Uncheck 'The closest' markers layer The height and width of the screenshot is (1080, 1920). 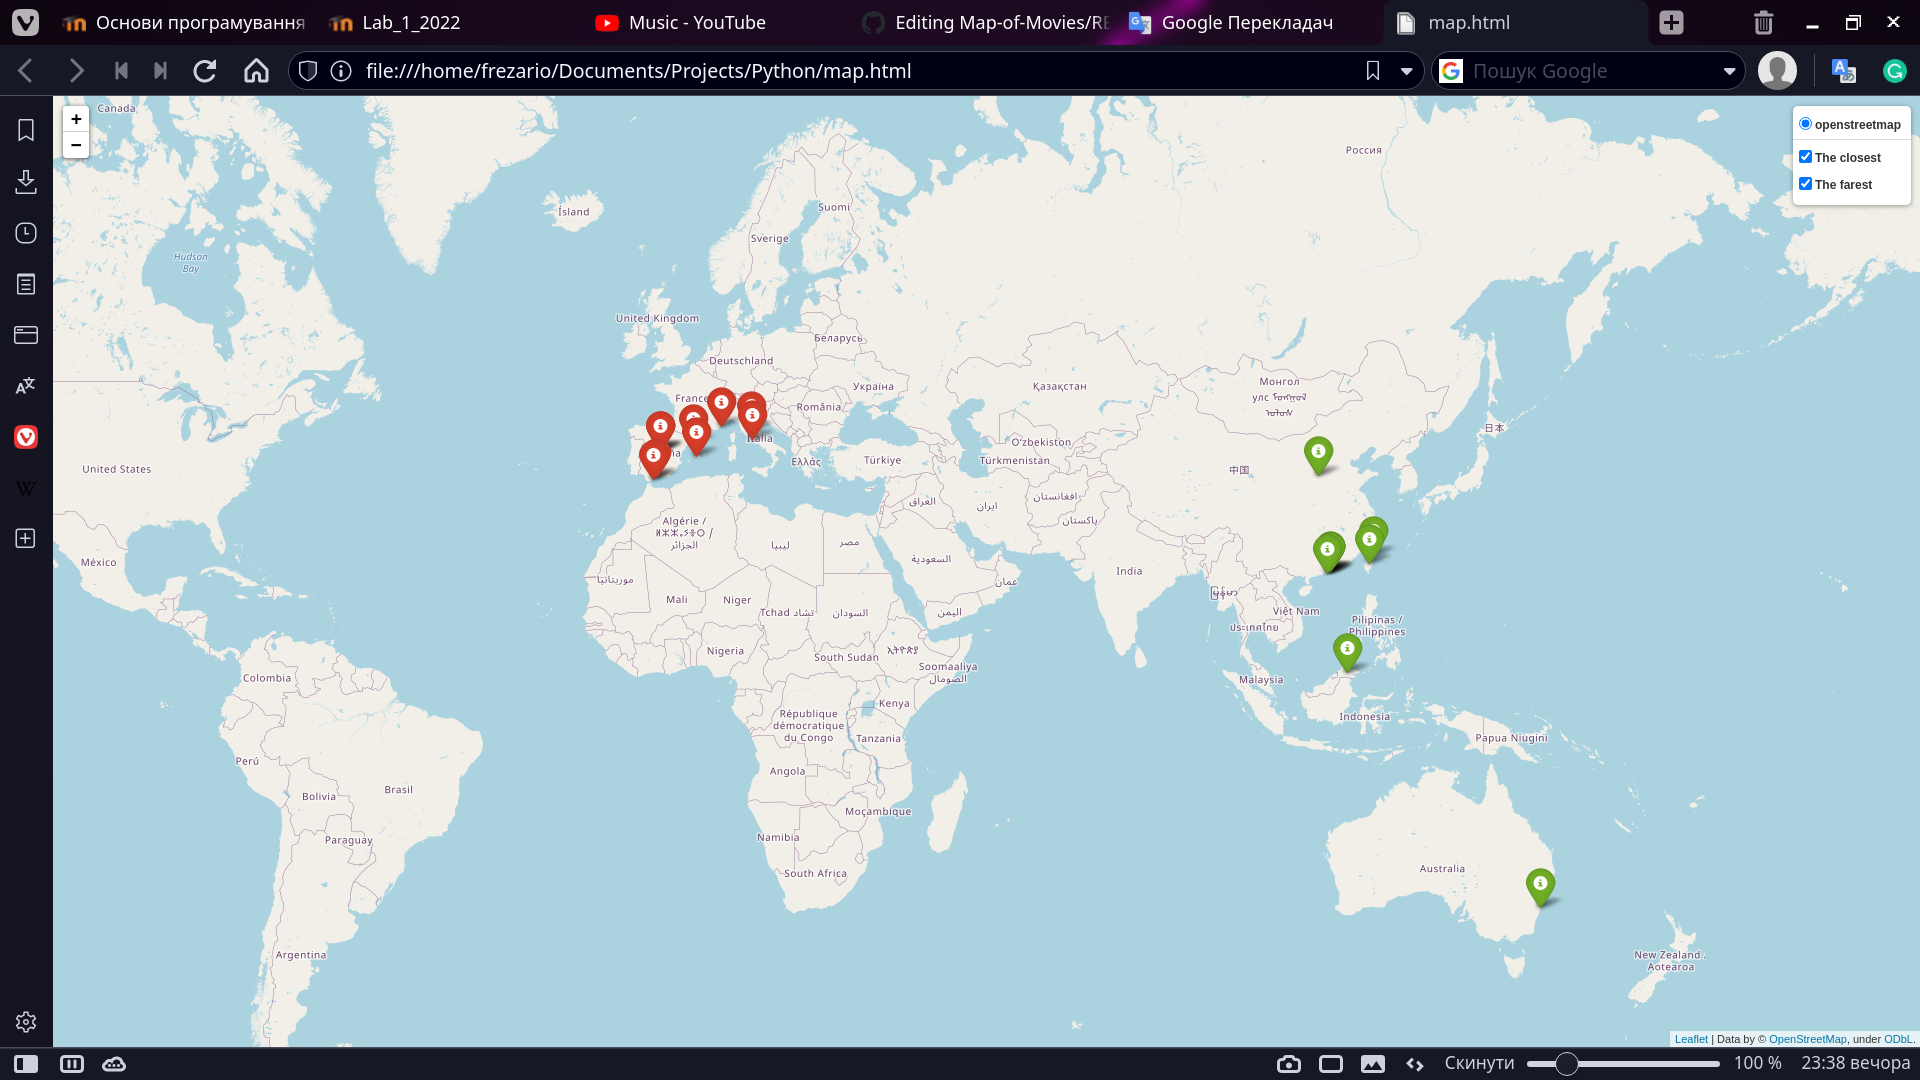coord(1806,156)
